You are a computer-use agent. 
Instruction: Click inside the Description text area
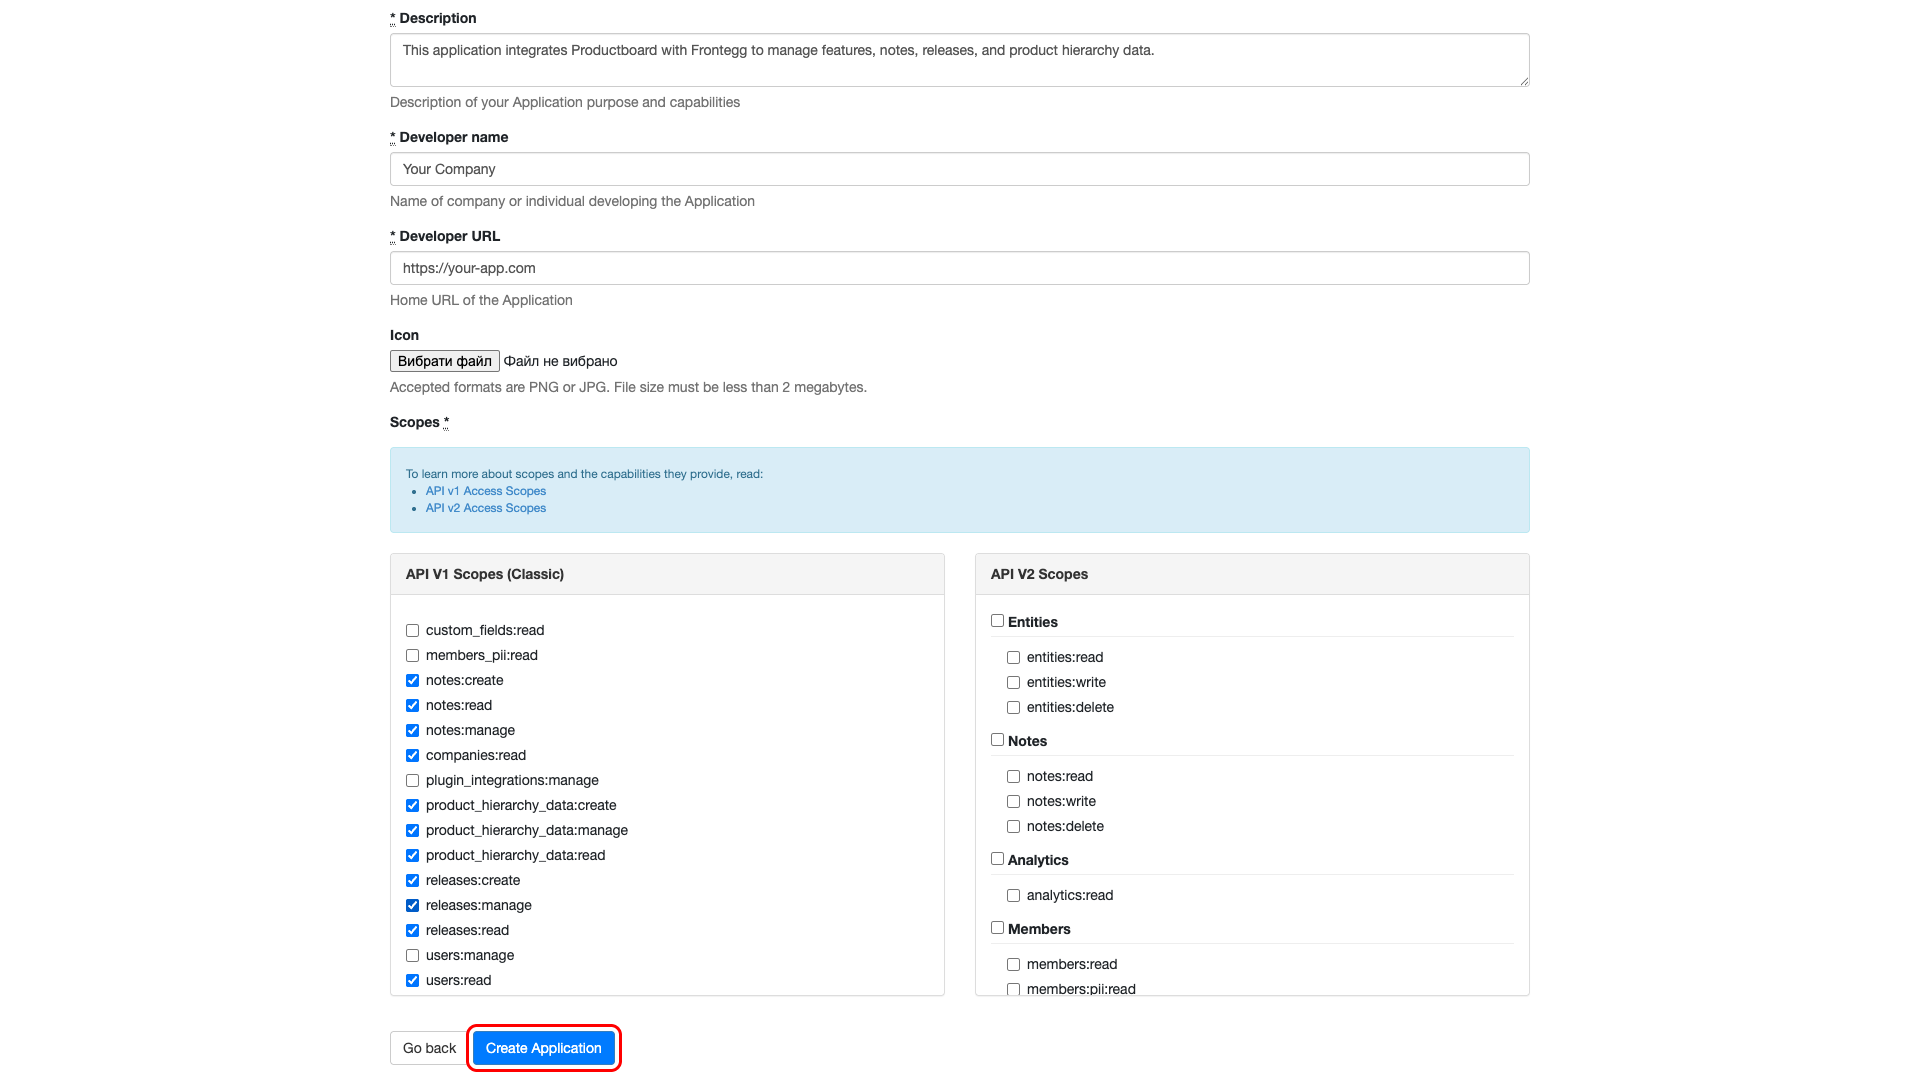[959, 60]
